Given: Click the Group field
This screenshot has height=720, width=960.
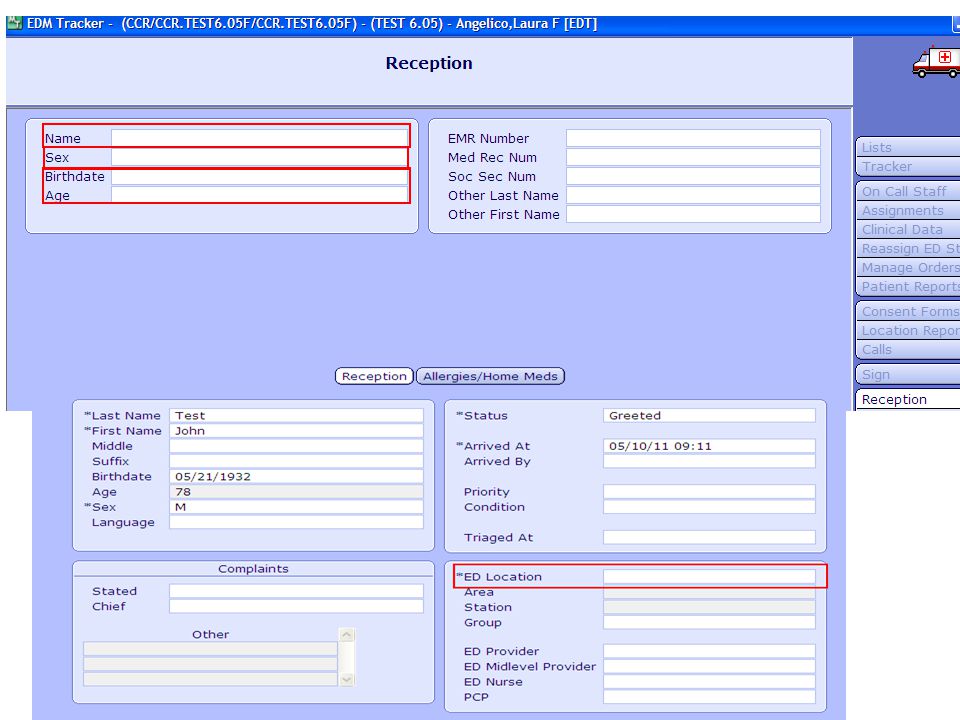Looking at the screenshot, I should (710, 623).
